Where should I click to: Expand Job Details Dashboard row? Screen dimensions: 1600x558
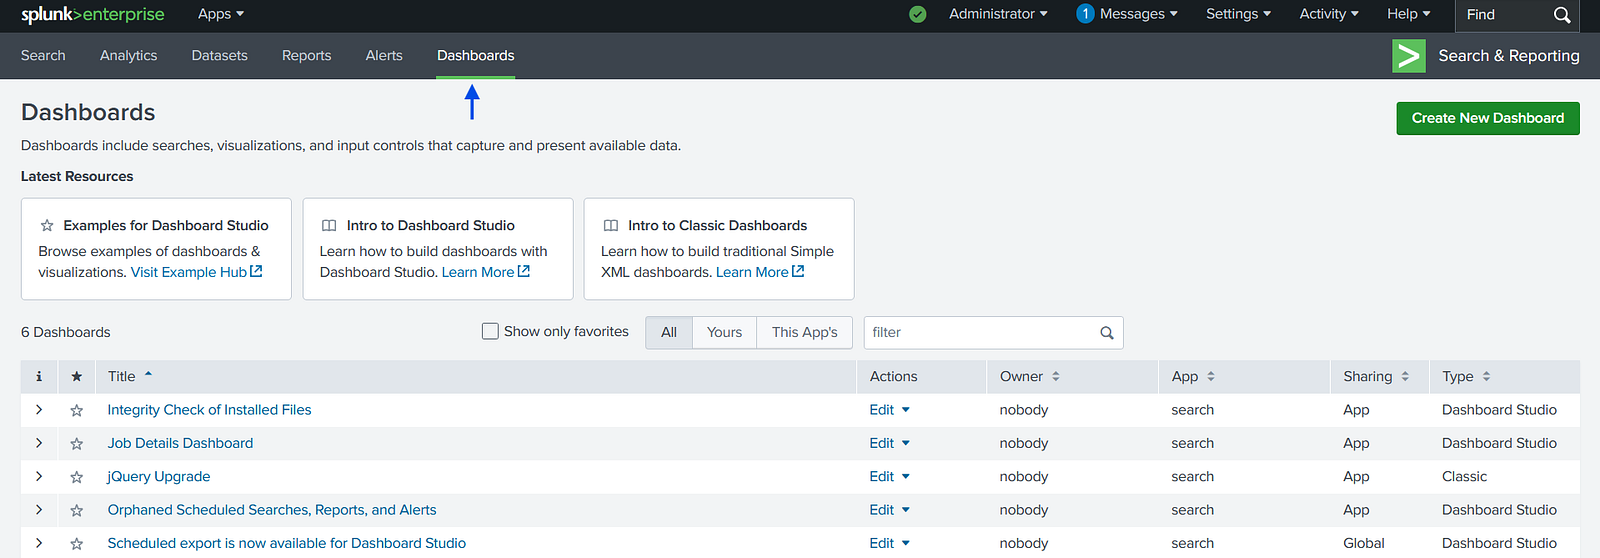[39, 443]
